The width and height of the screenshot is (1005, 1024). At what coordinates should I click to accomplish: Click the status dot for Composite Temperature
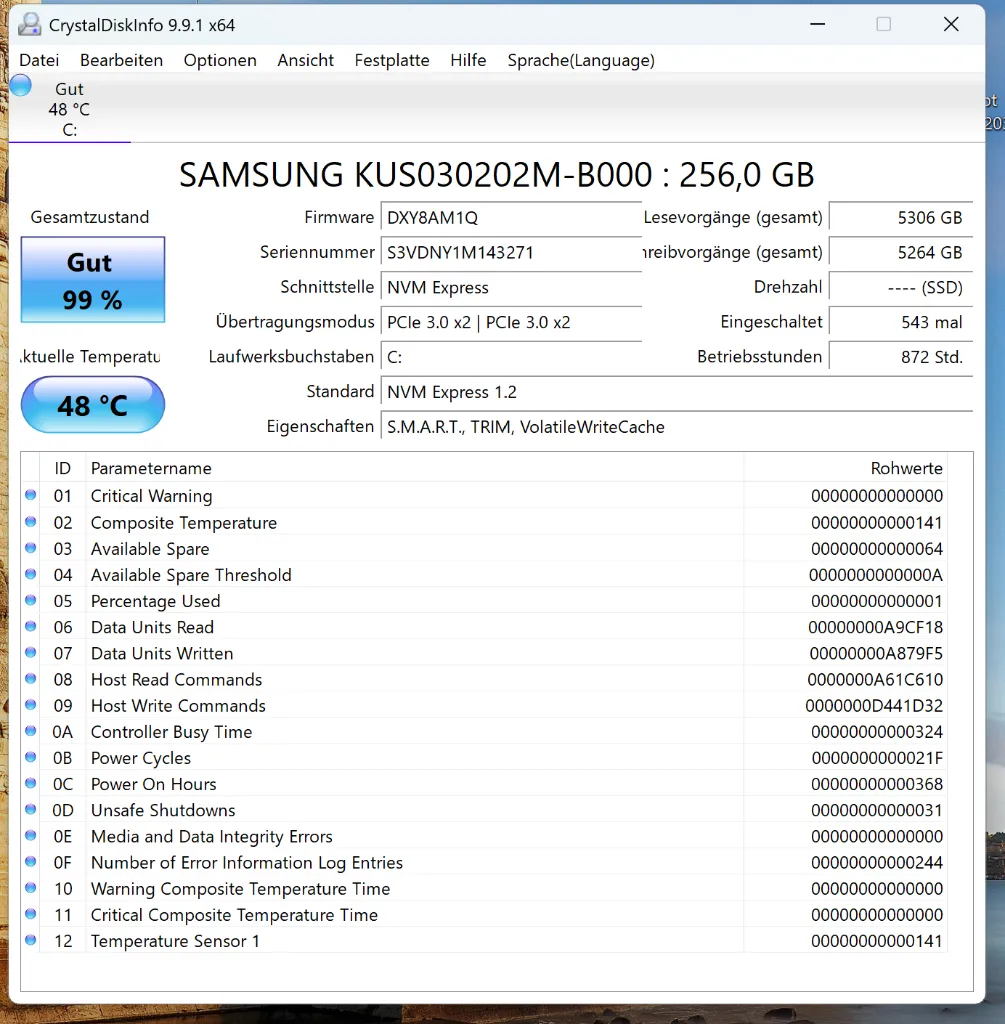coord(31,522)
